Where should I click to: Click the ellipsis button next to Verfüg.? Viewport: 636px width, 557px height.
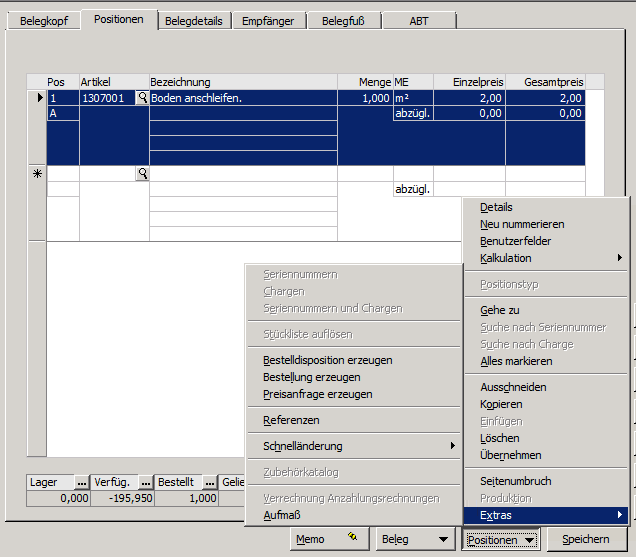pos(145,482)
